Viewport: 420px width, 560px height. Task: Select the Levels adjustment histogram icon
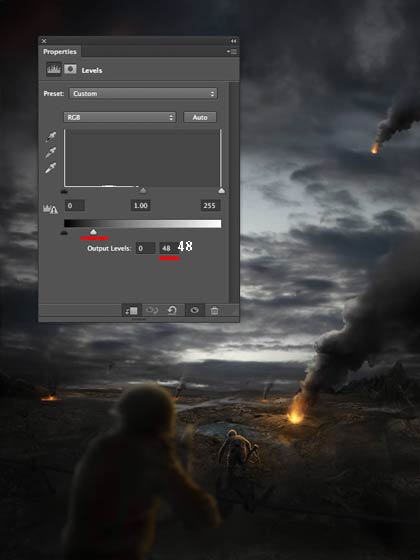pos(54,69)
